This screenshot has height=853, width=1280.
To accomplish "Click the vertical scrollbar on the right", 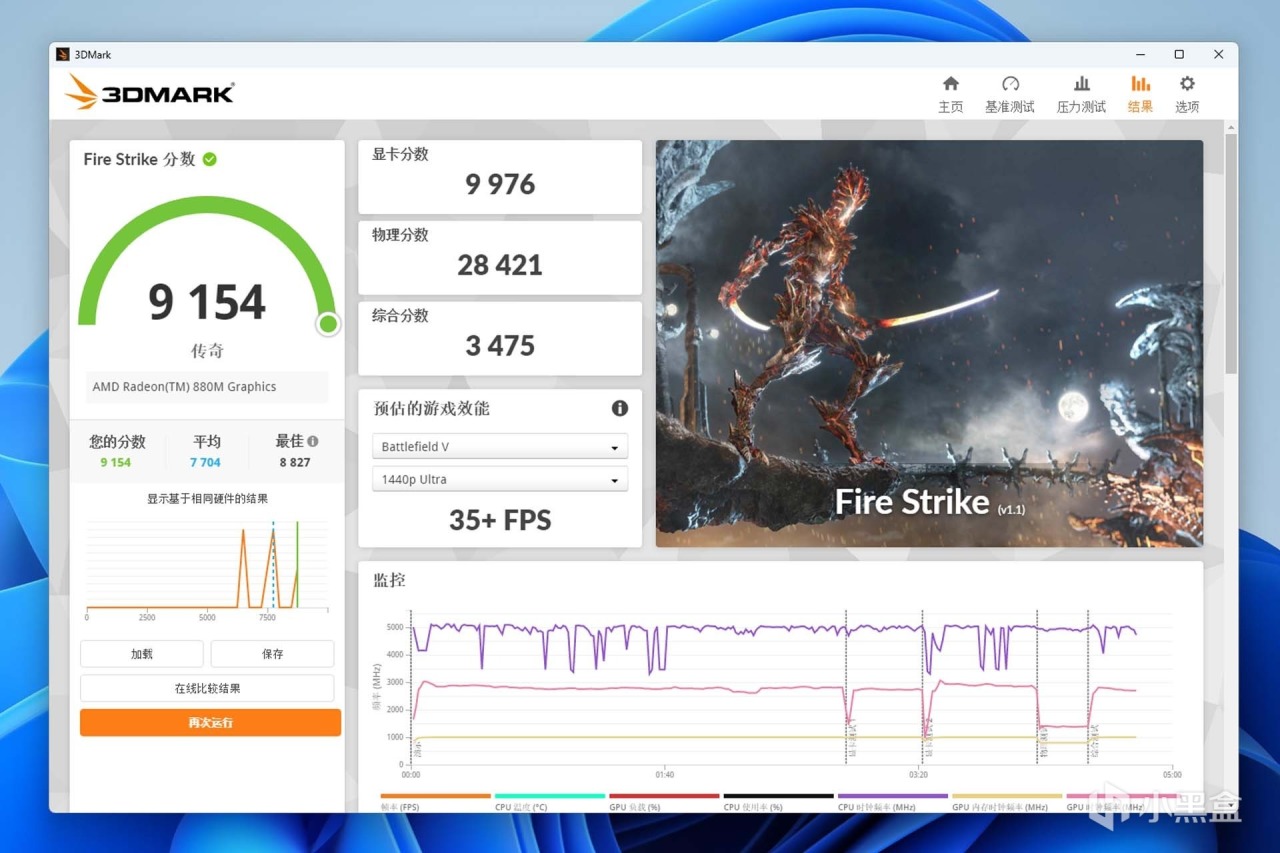I will pyautogui.click(x=1231, y=255).
